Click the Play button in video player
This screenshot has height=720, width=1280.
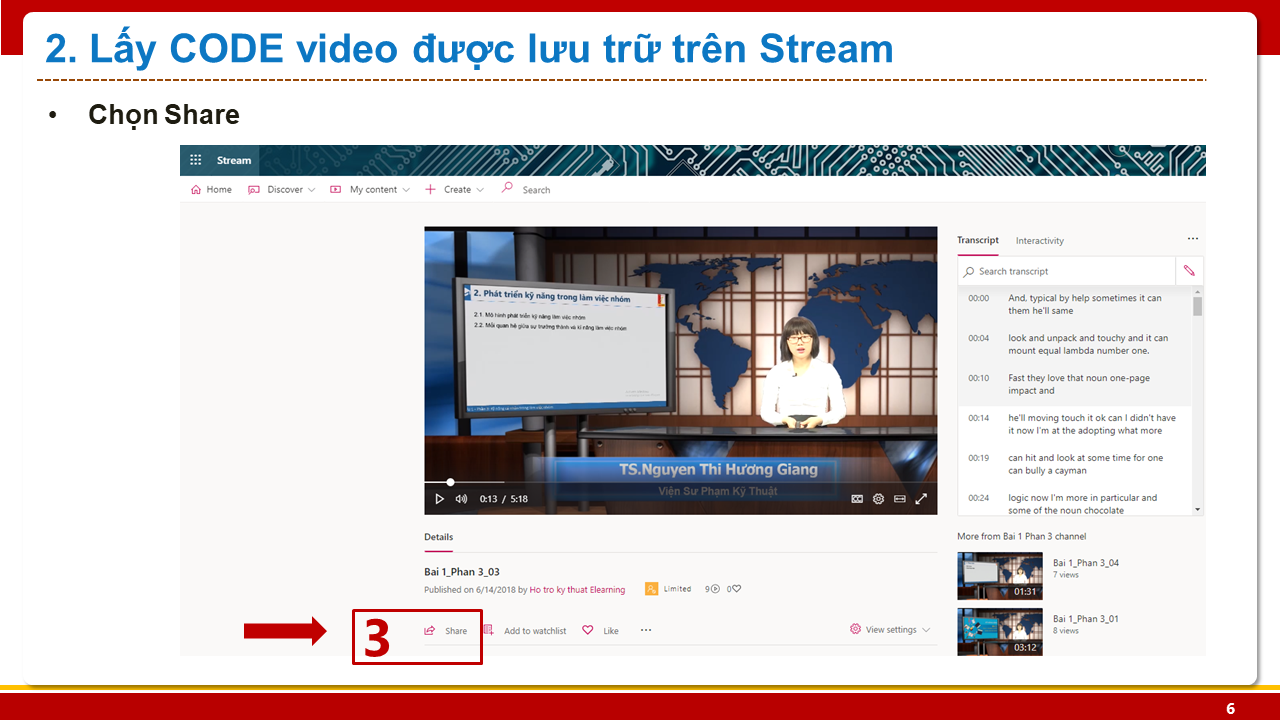point(439,499)
